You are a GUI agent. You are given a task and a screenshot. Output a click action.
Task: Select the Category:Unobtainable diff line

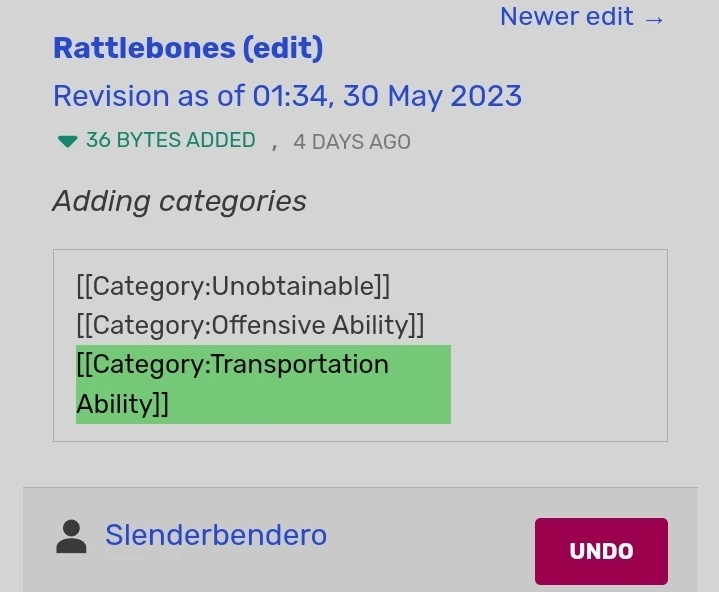click(233, 286)
